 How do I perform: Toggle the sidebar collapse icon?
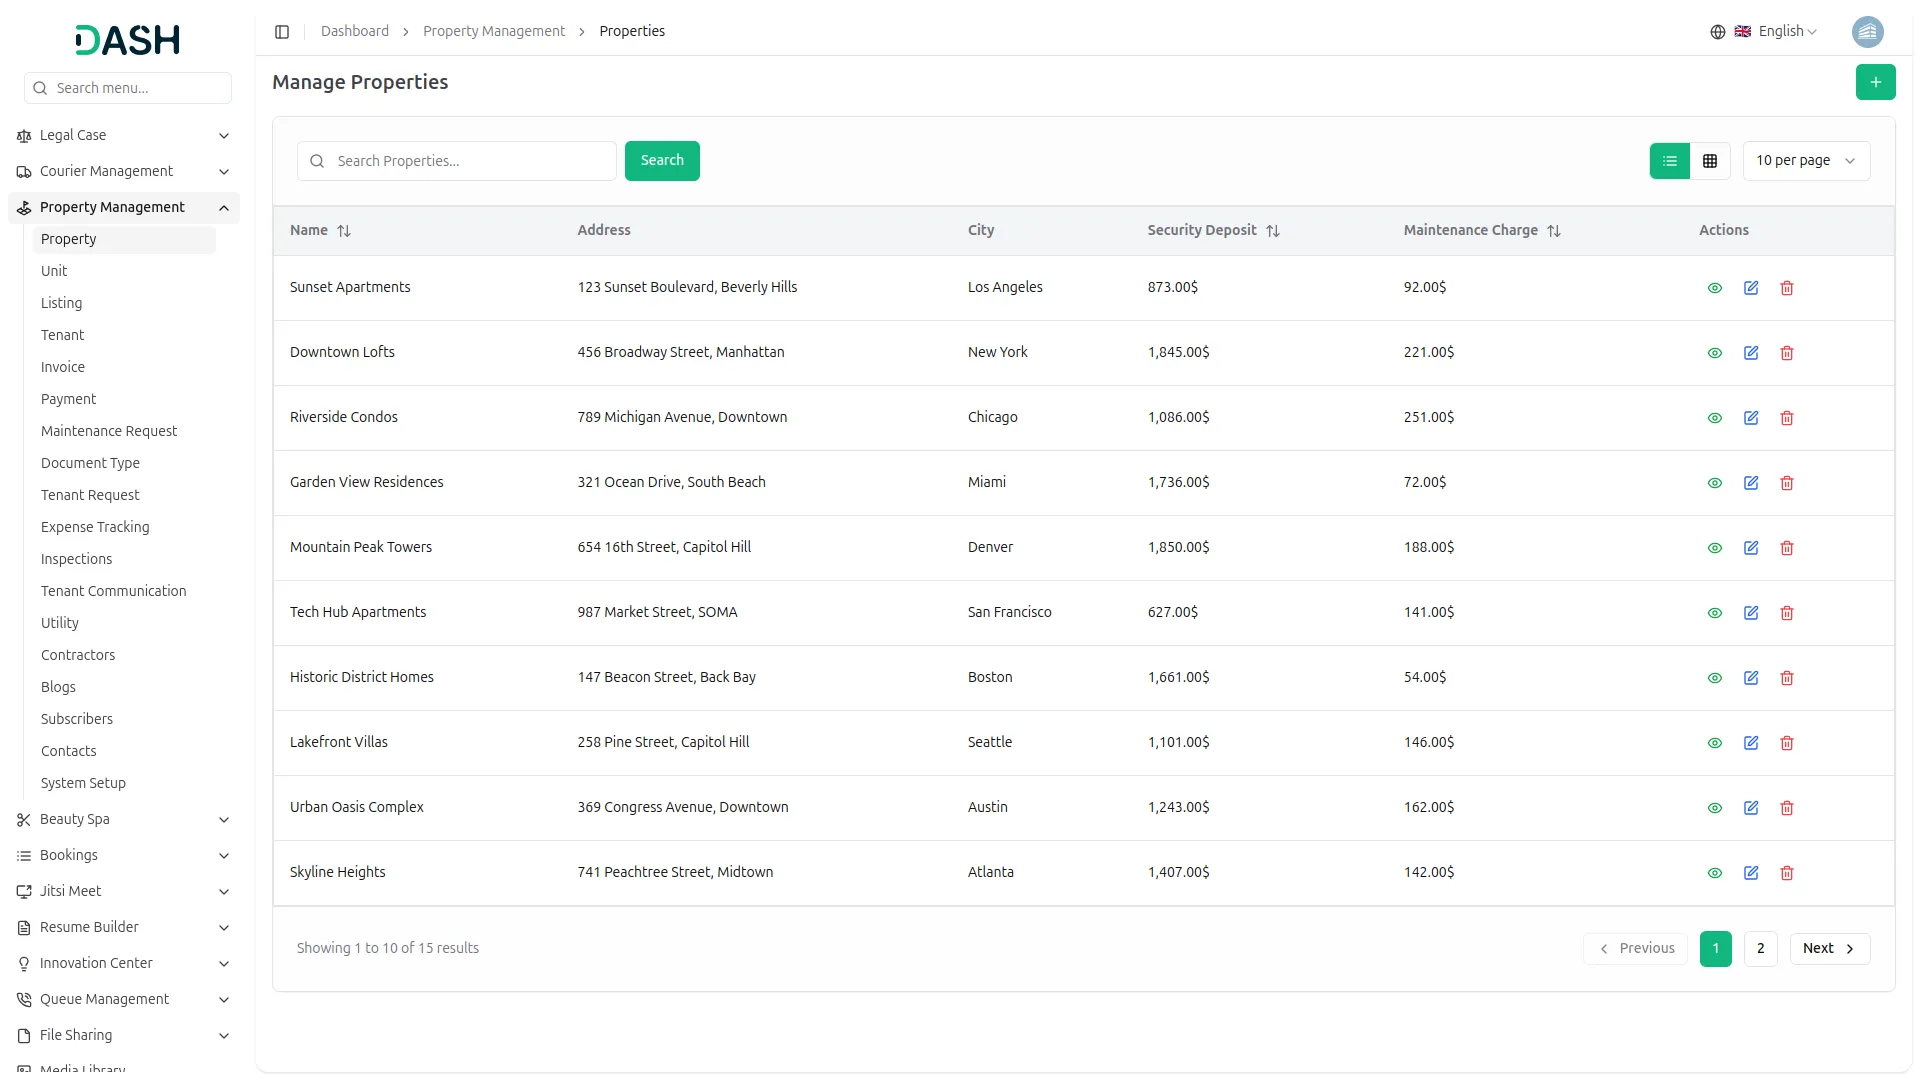[x=282, y=32]
